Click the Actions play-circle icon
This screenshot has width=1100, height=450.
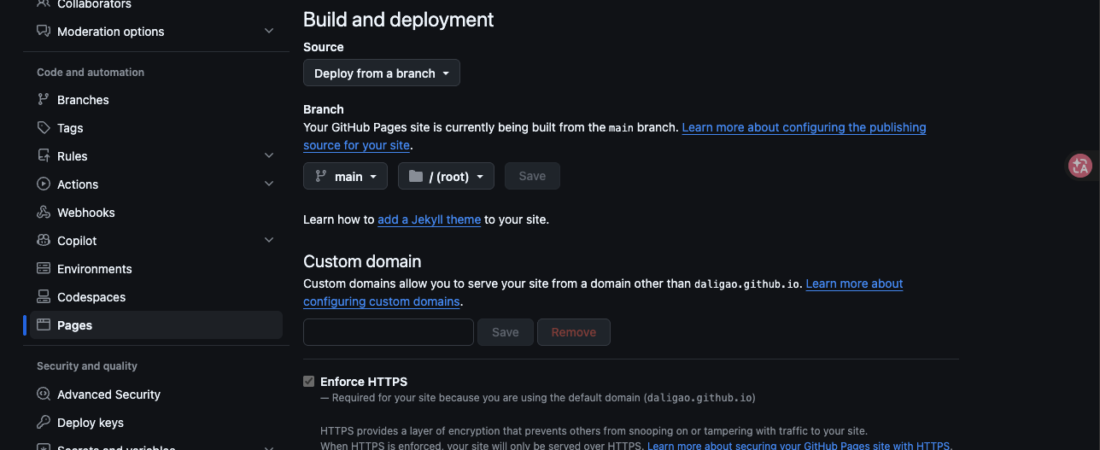(43, 184)
